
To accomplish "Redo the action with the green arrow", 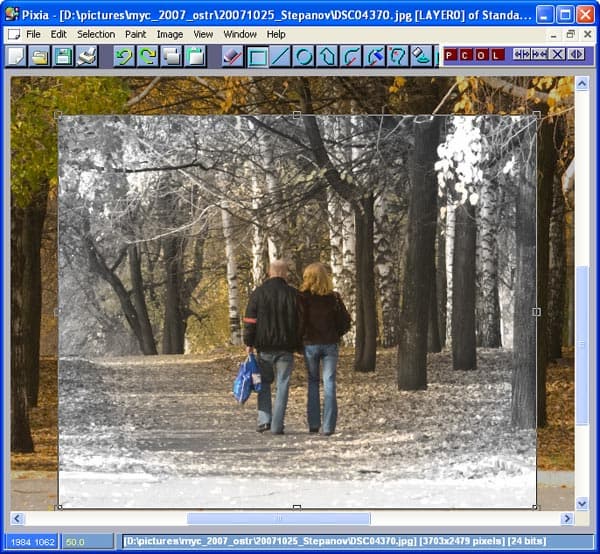I will pyautogui.click(x=148, y=57).
